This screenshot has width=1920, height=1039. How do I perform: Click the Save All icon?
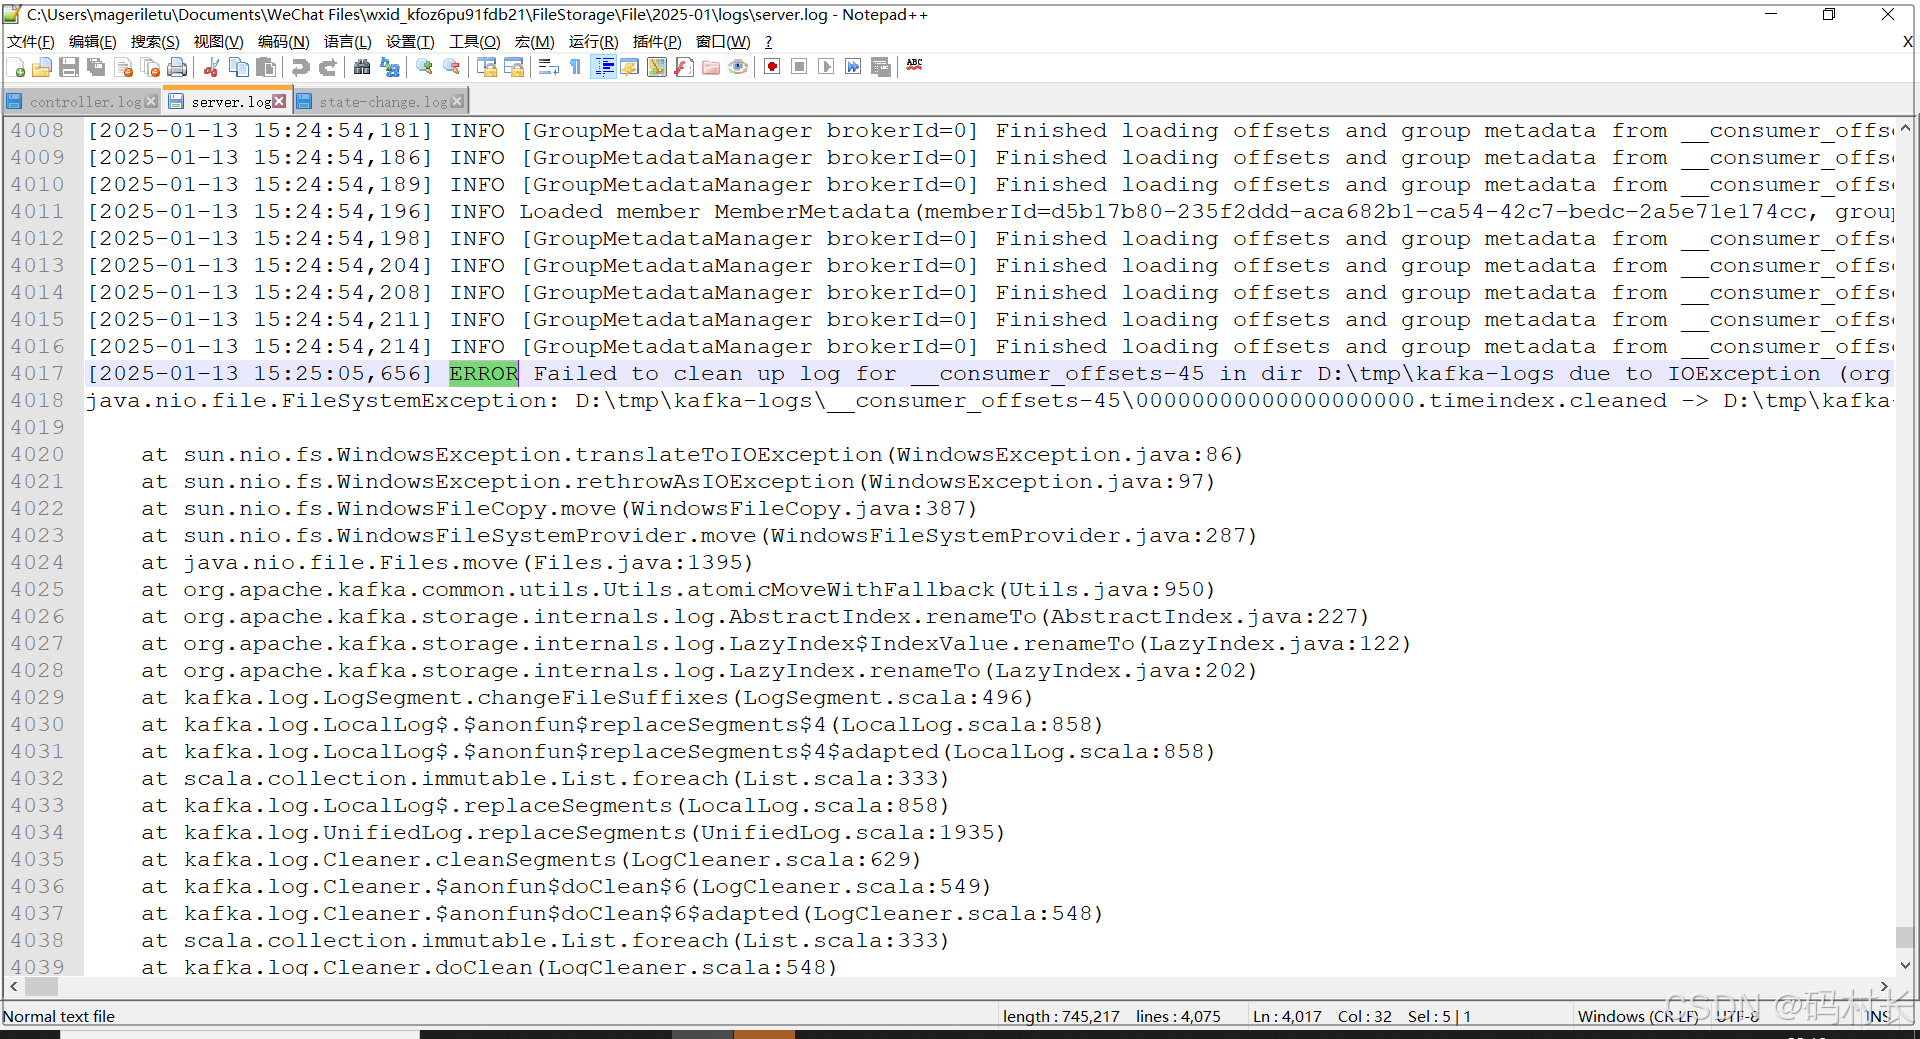pyautogui.click(x=96, y=67)
